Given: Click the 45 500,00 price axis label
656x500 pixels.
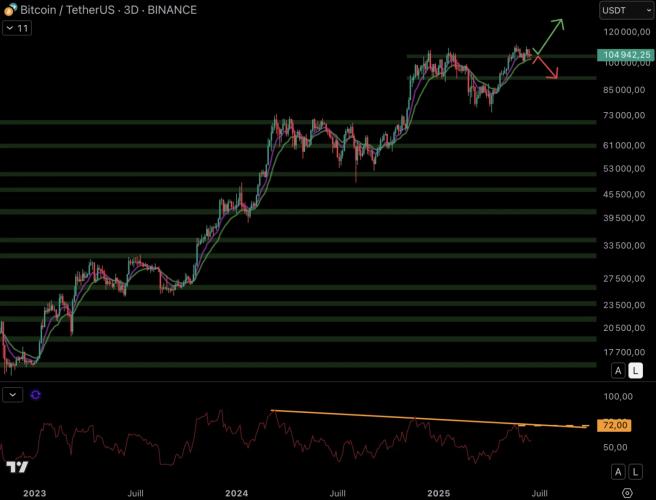Looking at the screenshot, I should pyautogui.click(x=624, y=194).
